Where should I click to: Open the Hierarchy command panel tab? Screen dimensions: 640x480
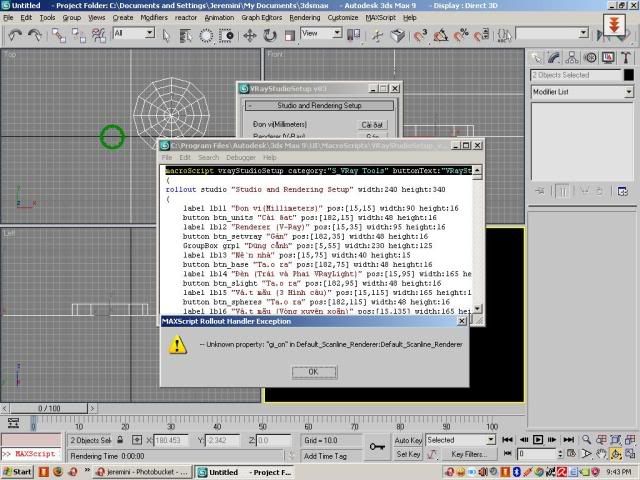click(x=572, y=58)
